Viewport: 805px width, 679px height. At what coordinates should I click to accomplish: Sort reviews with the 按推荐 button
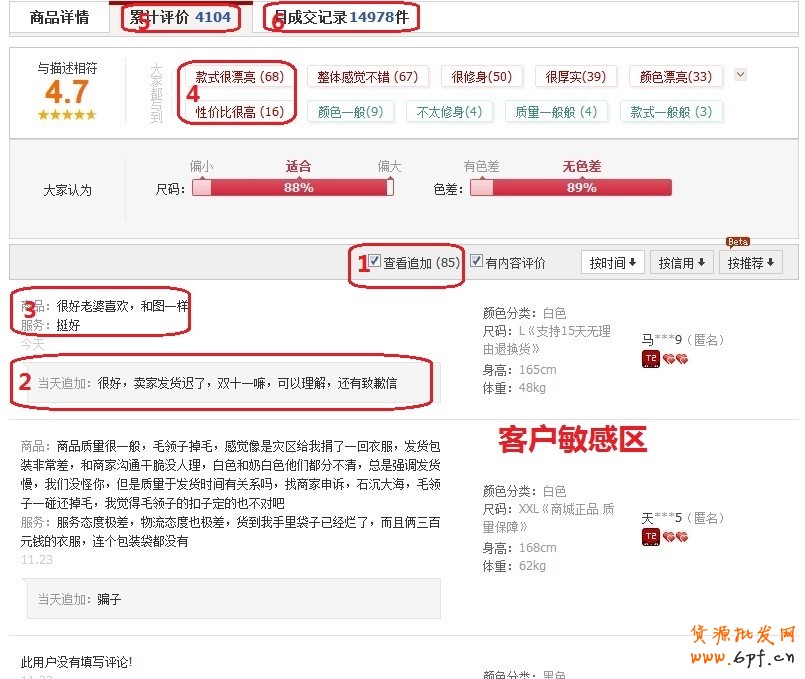click(751, 263)
